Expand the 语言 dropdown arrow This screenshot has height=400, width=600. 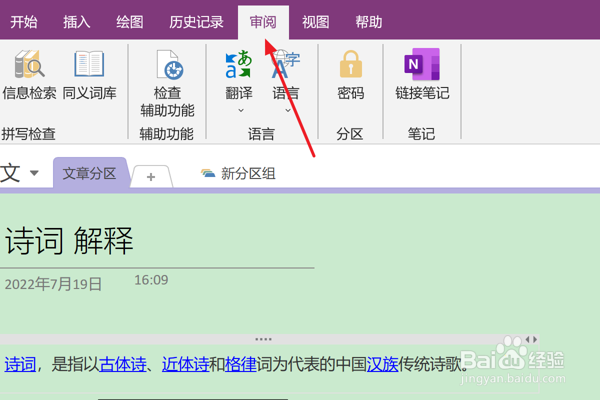point(288,111)
